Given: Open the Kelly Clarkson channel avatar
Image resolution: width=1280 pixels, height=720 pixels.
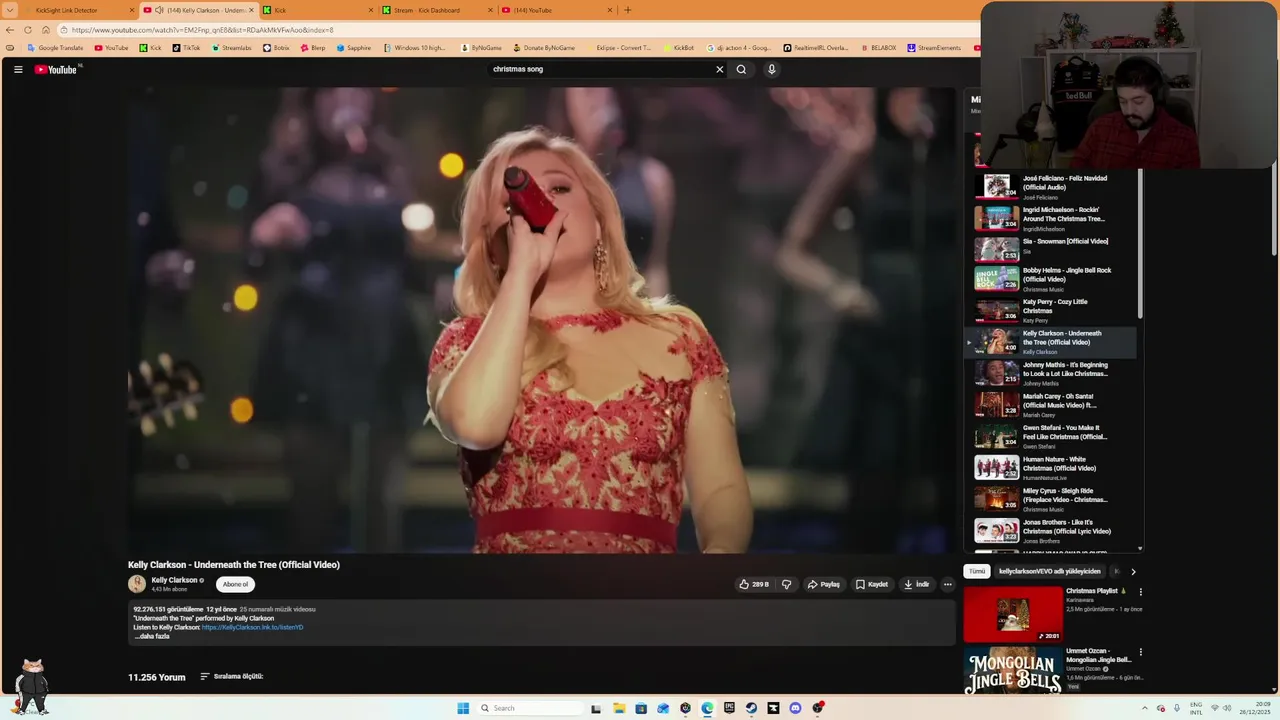Looking at the screenshot, I should [x=137, y=584].
